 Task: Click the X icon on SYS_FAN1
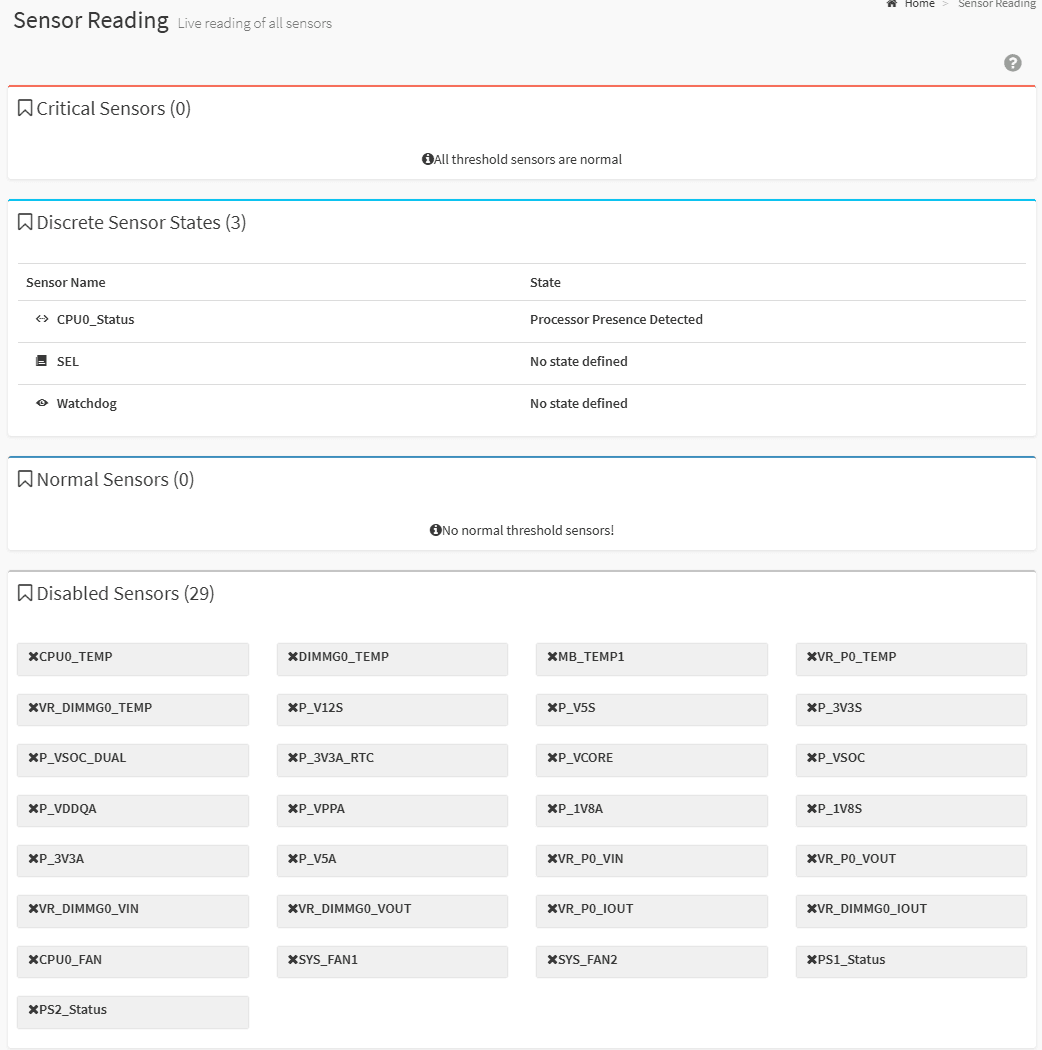pyautogui.click(x=293, y=960)
